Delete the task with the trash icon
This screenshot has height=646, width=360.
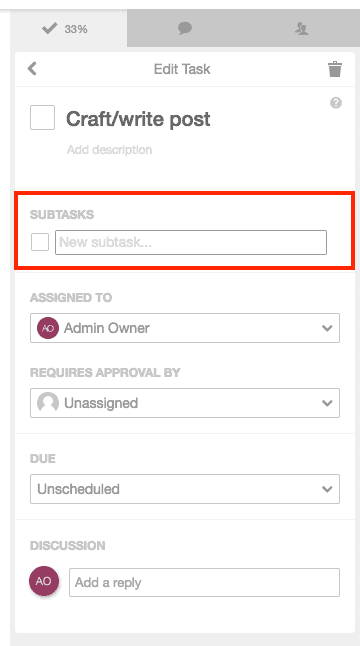(334, 69)
